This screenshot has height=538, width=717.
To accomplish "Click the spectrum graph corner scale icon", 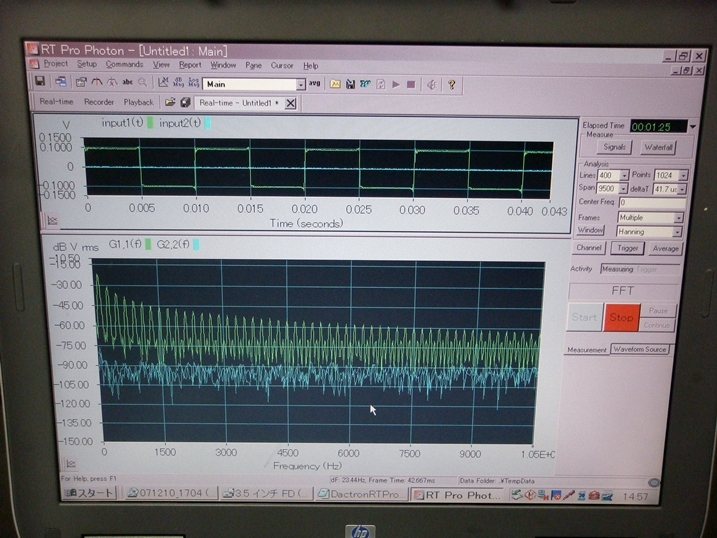I will tap(70, 463).
